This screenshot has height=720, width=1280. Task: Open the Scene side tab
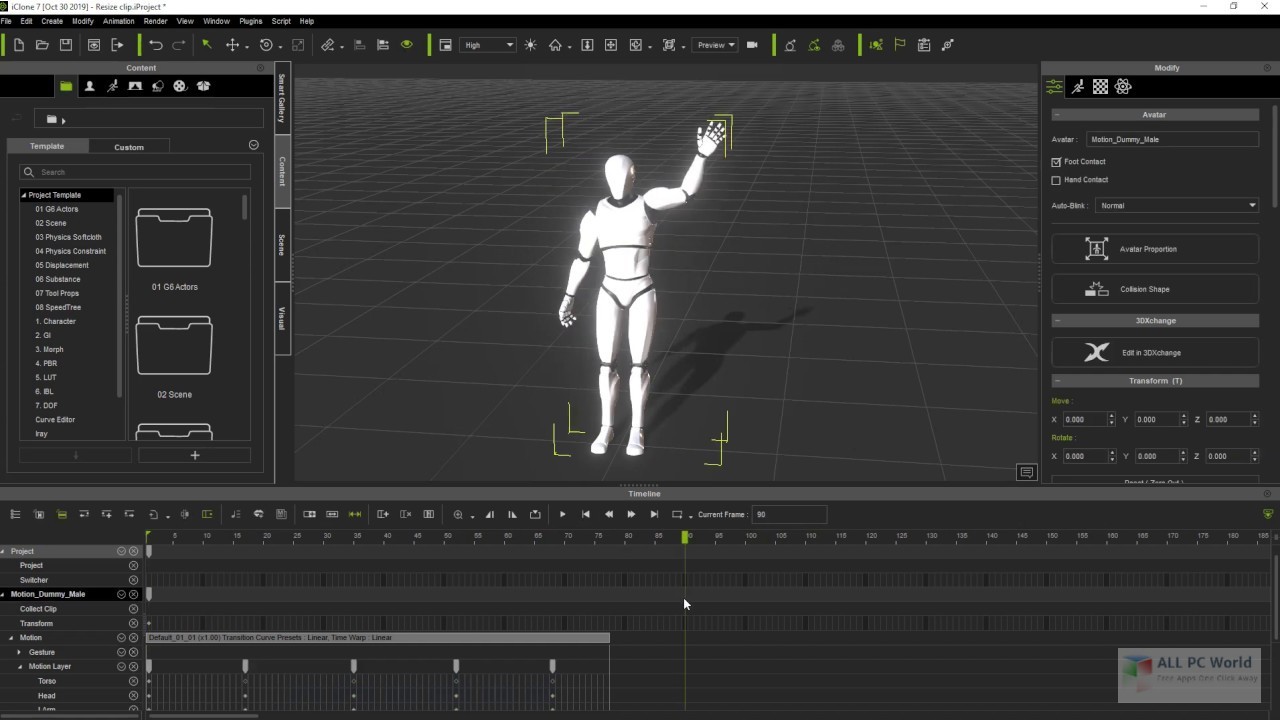tap(282, 244)
